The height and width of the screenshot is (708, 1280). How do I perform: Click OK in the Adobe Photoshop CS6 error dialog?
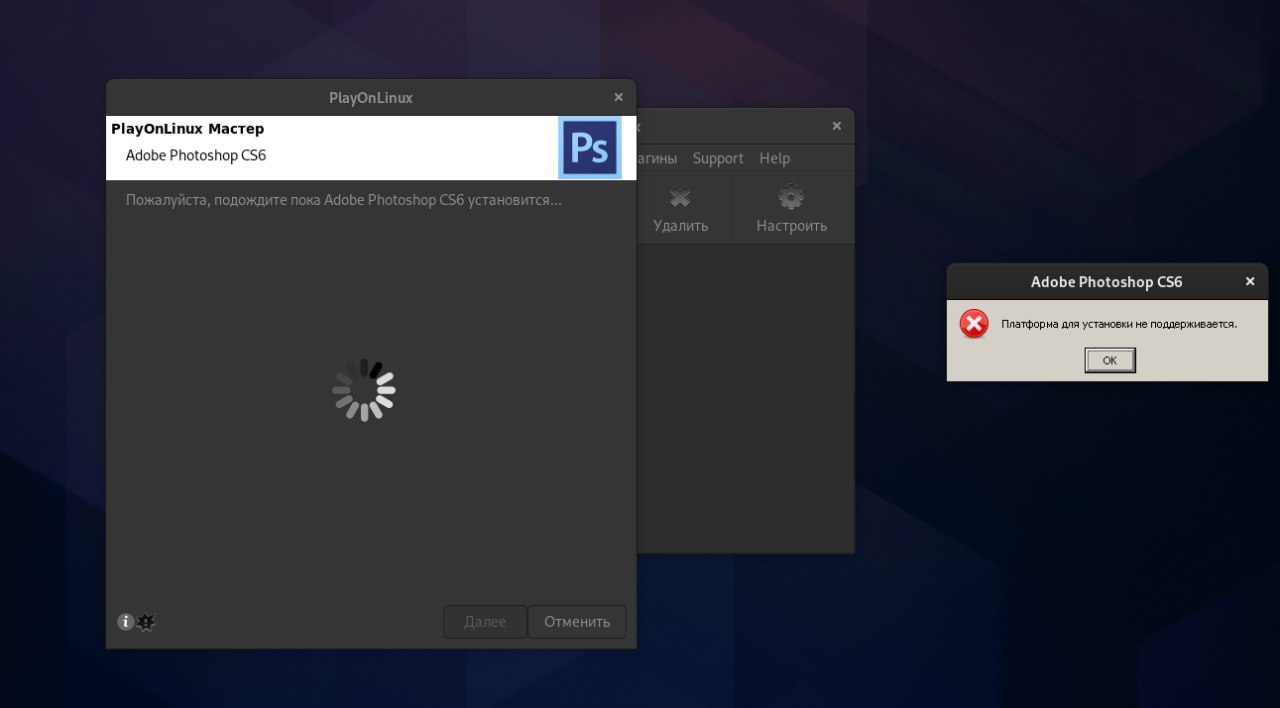pos(1110,360)
